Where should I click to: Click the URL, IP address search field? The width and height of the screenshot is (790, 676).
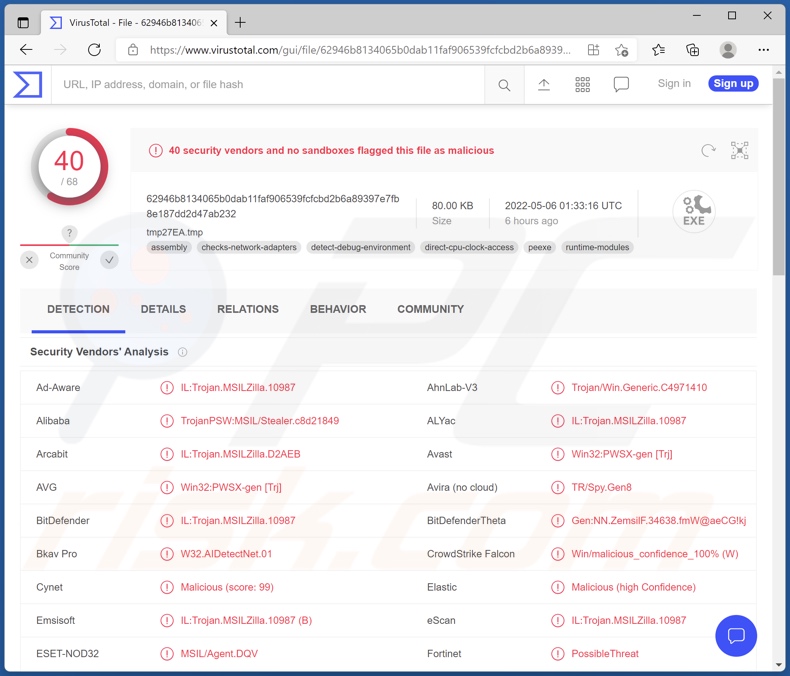point(267,85)
